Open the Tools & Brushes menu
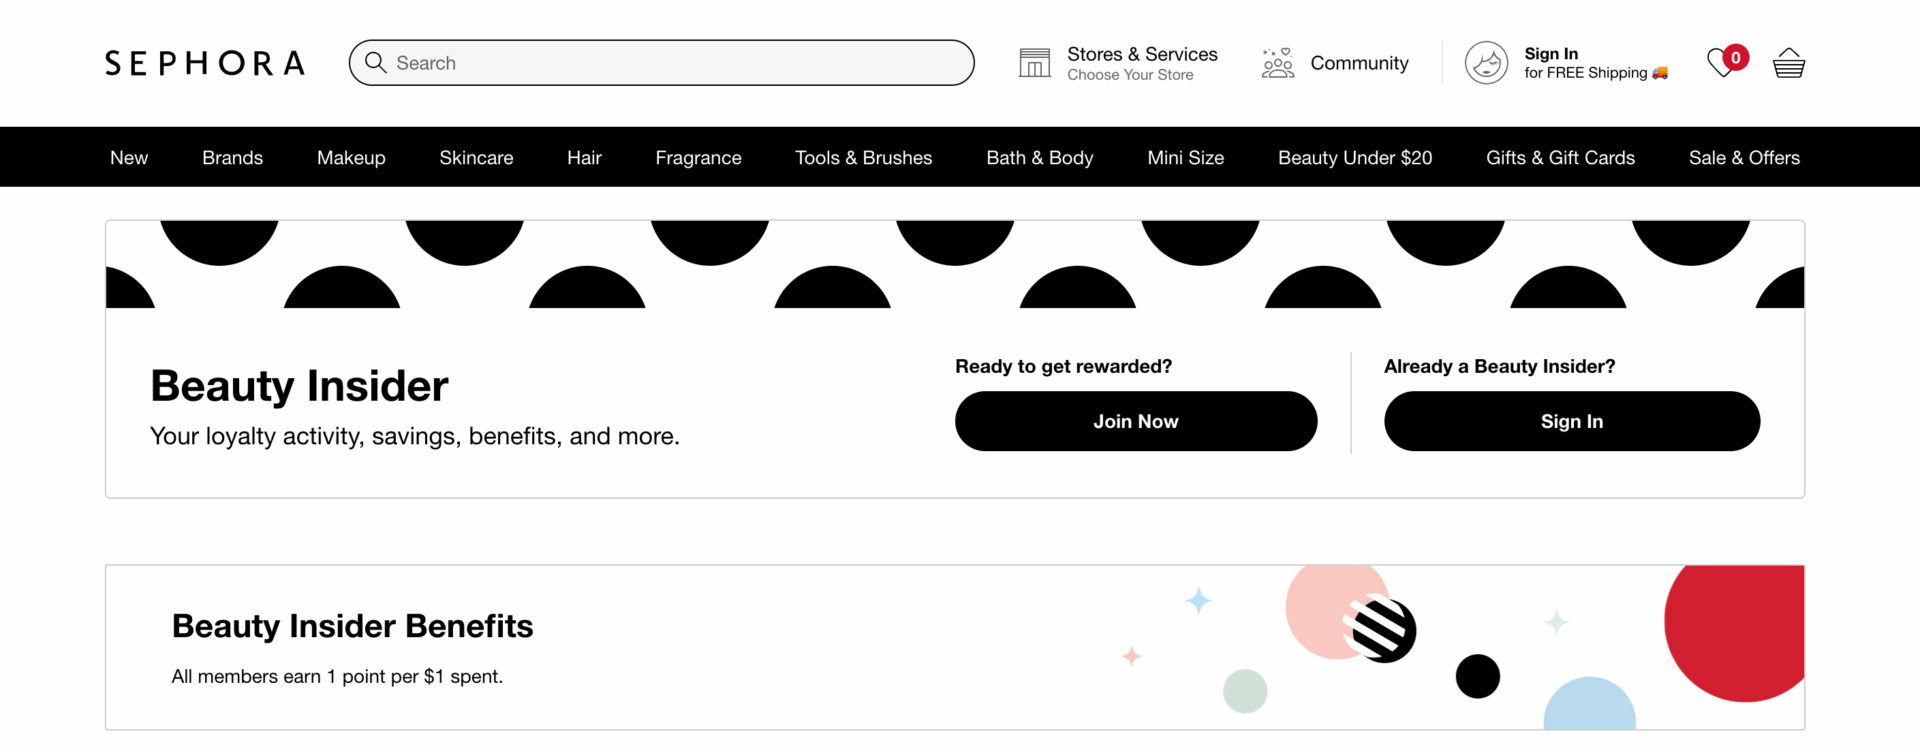The image size is (1920, 751). pos(864,157)
